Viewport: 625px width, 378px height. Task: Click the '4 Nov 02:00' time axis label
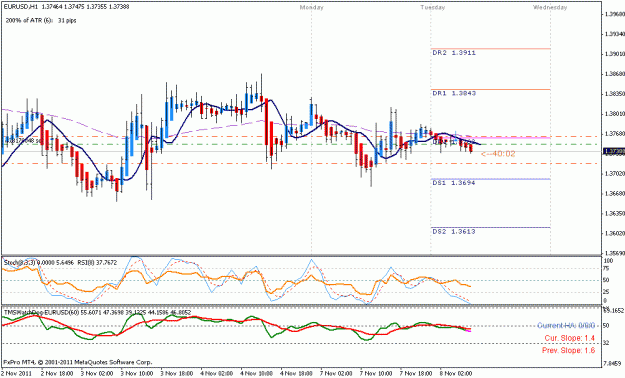click(x=216, y=374)
